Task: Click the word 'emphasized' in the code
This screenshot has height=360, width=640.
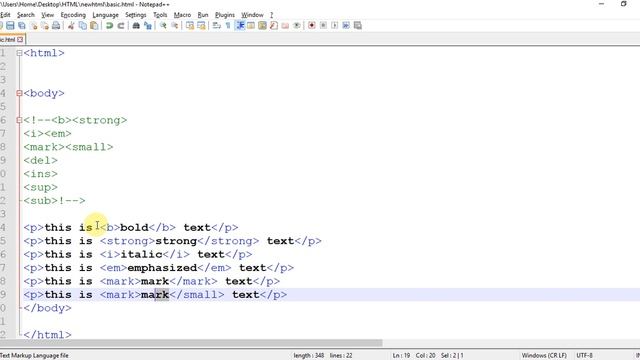Action: coord(162,268)
